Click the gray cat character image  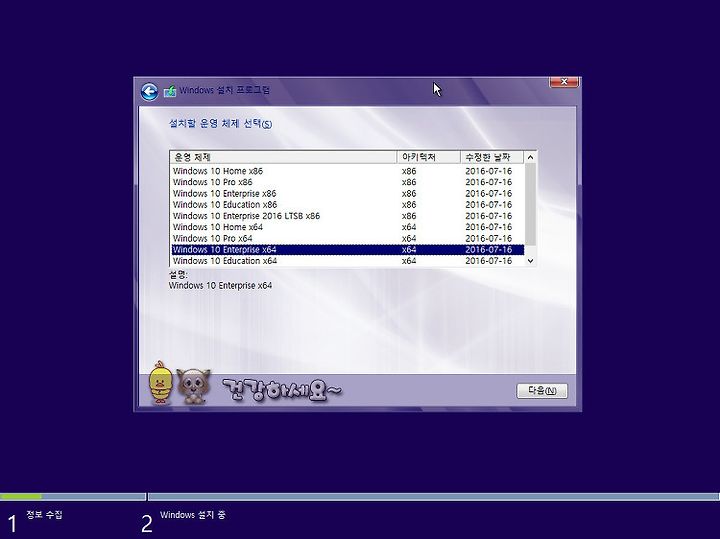(193, 386)
